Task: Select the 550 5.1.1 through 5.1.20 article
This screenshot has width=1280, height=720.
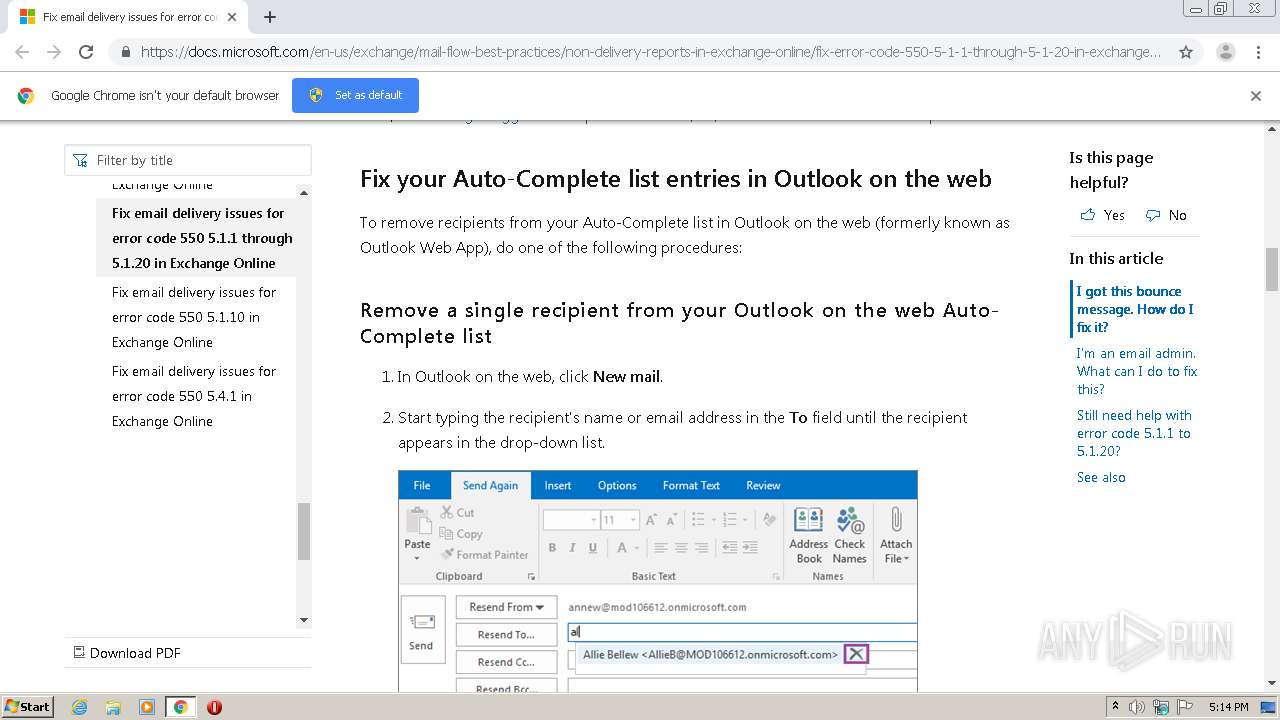Action: click(202, 238)
